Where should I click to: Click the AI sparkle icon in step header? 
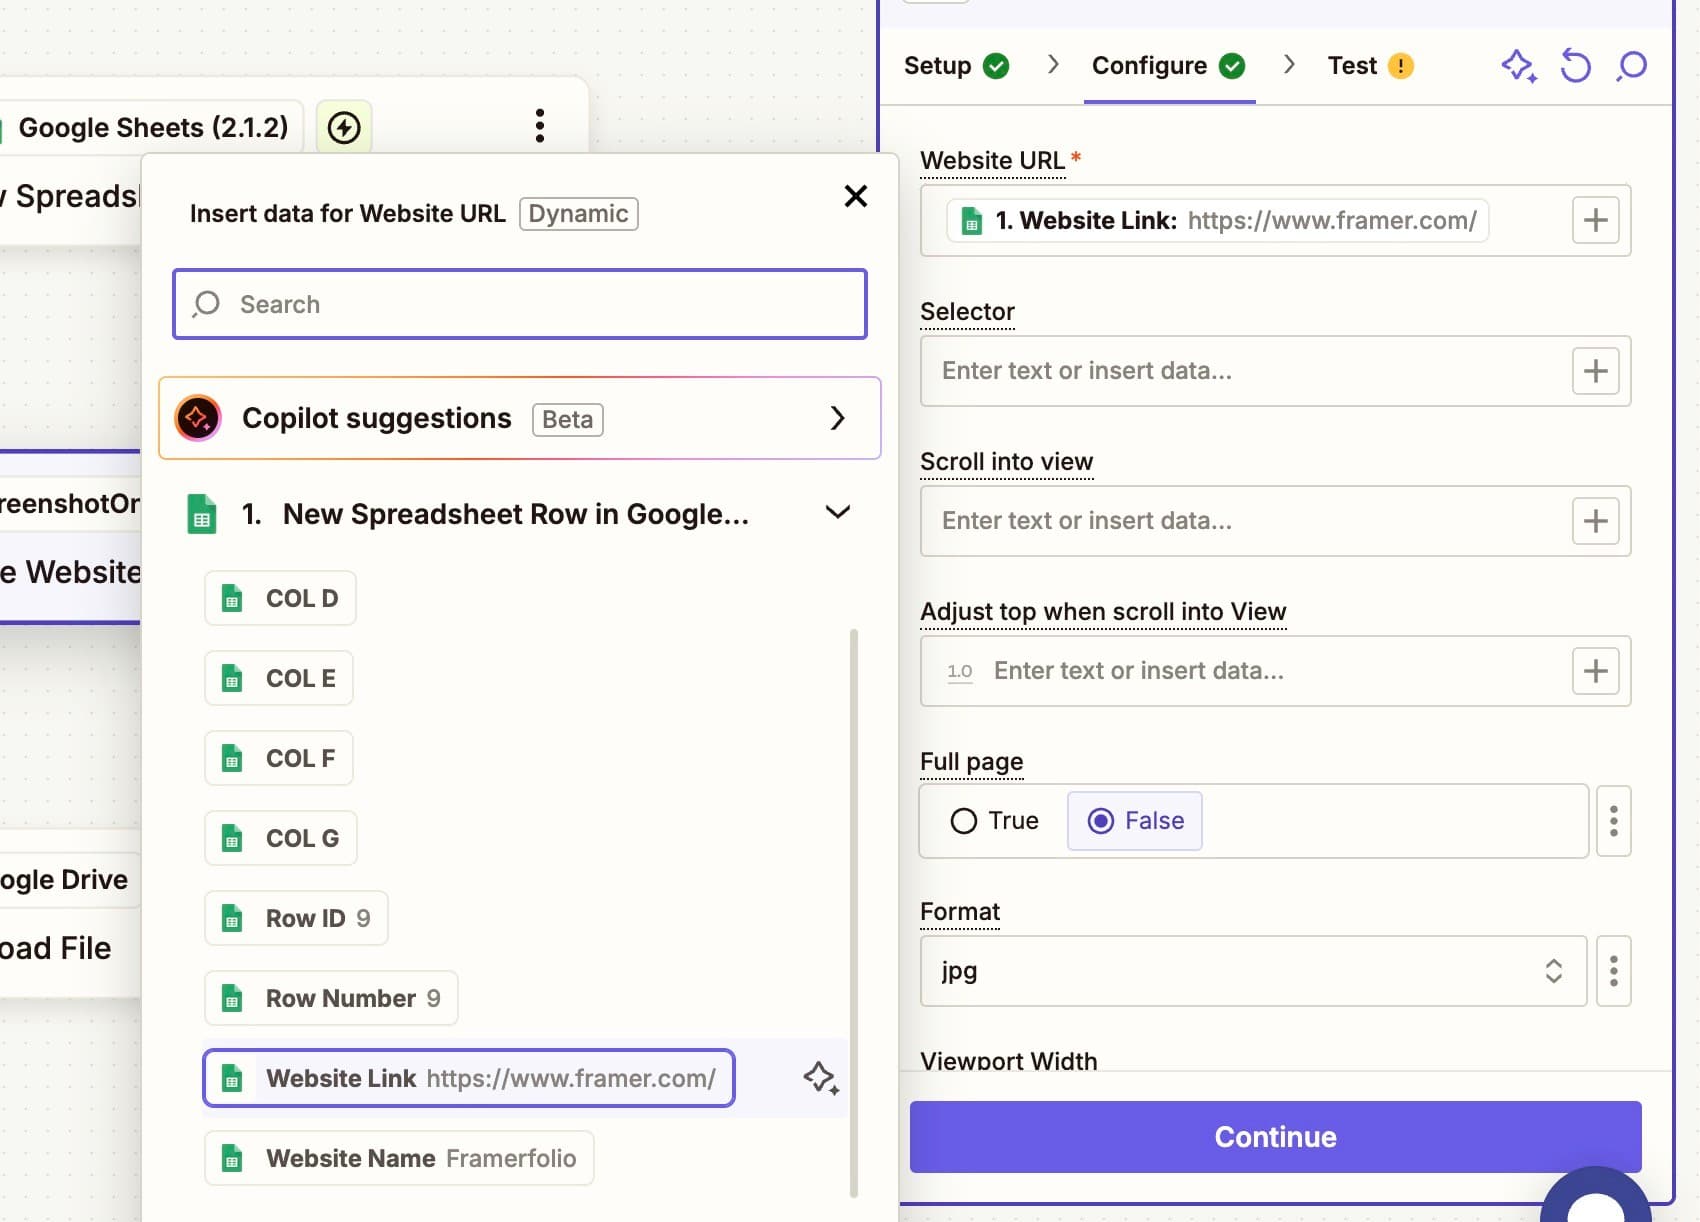[1519, 66]
